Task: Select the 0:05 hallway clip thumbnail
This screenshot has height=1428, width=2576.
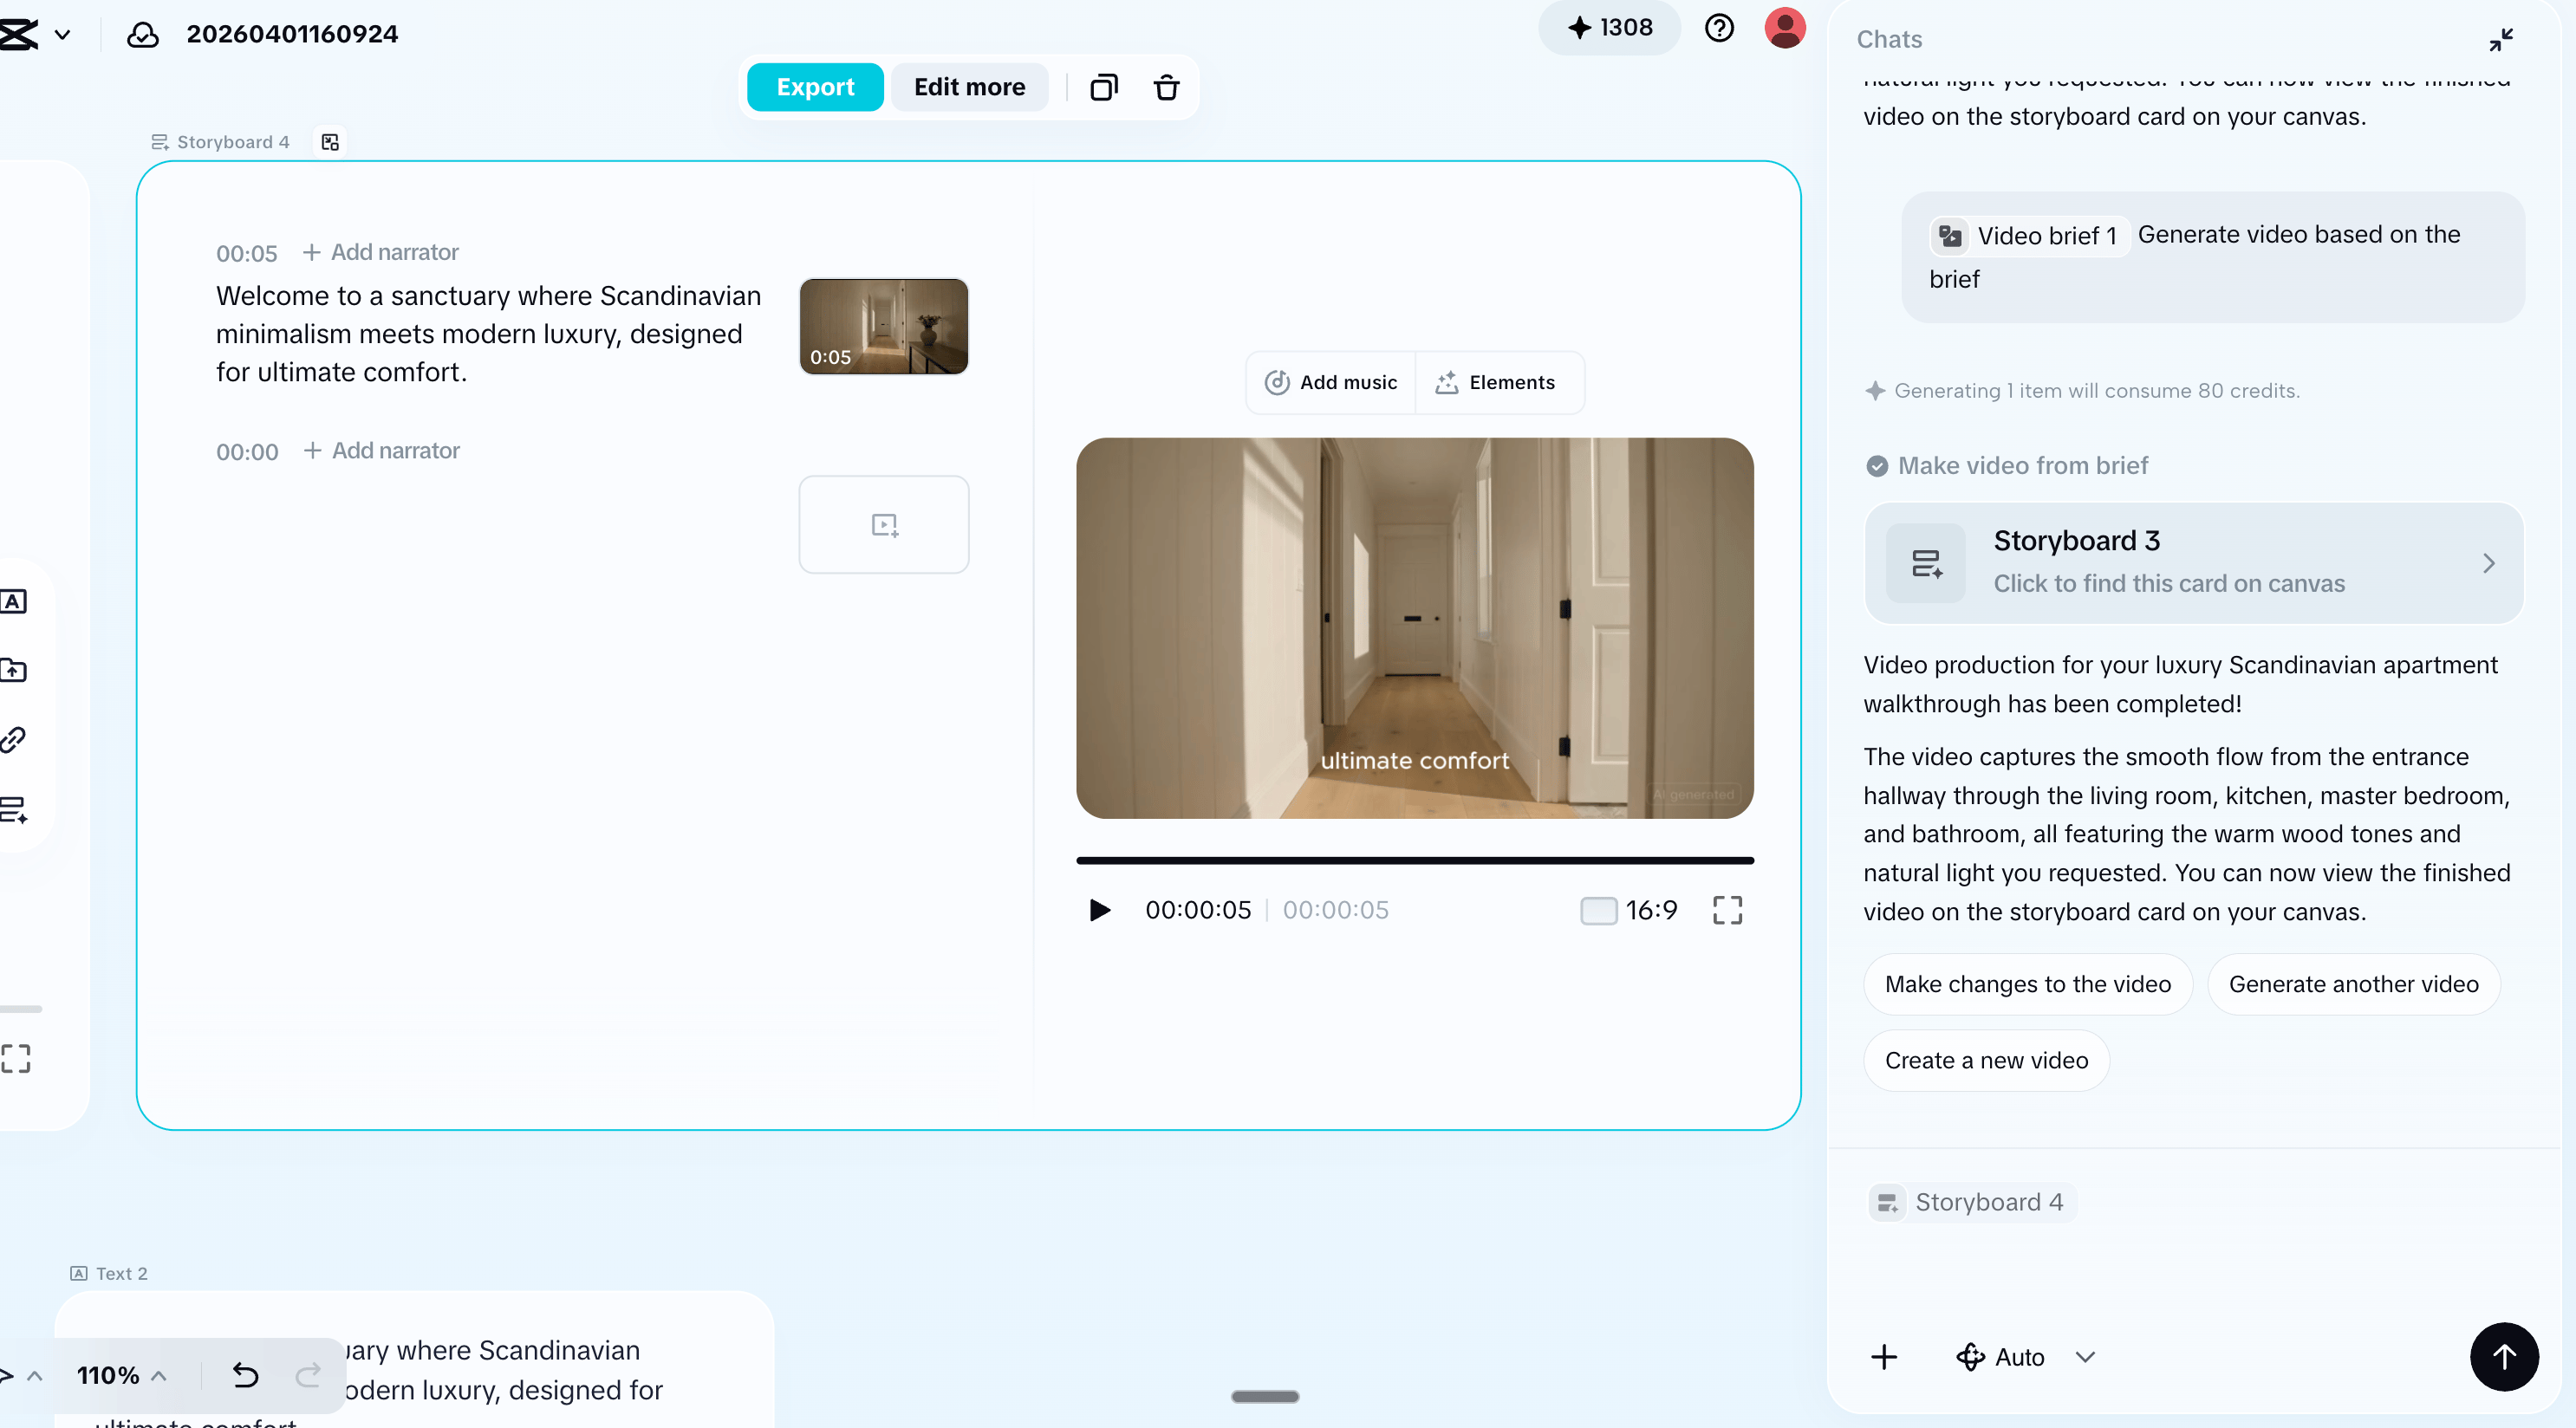Action: point(883,327)
